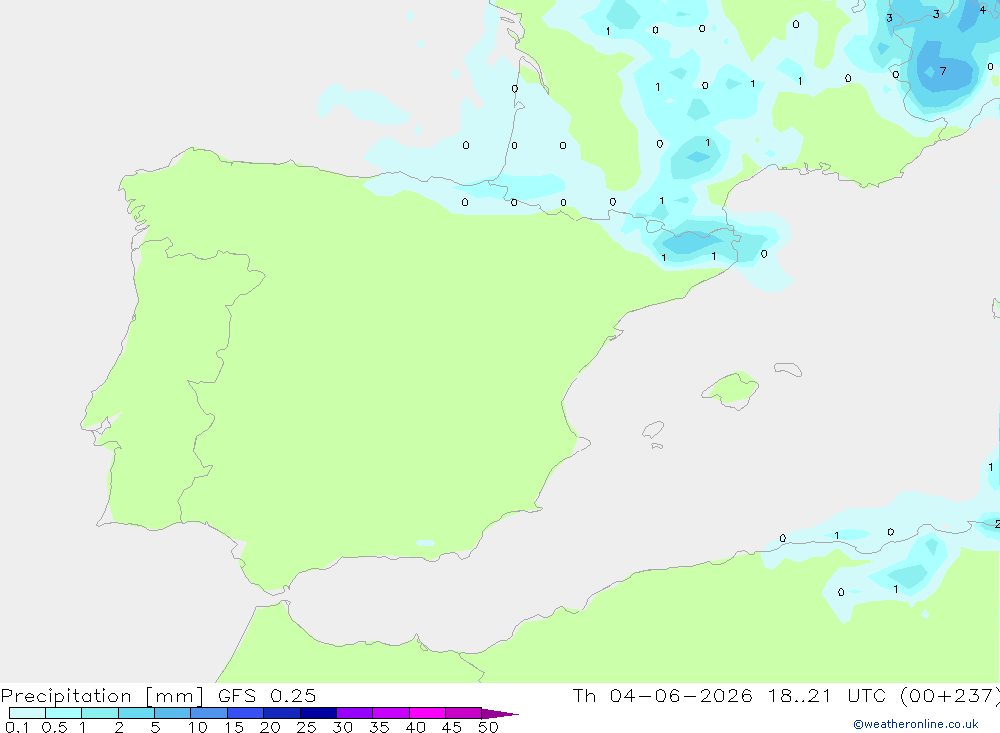Click the 'Precipitation [mm]' title text

[102, 696]
